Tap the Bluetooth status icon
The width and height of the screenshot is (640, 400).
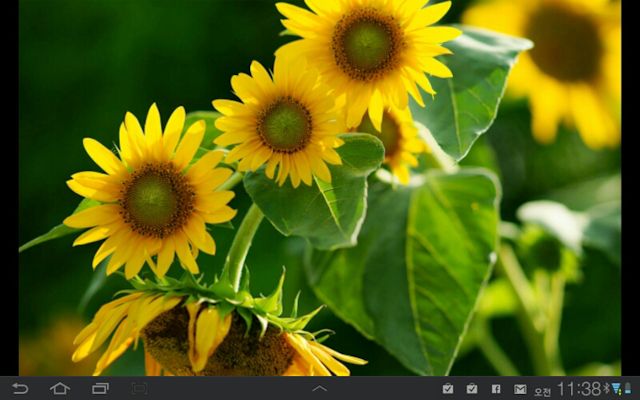606,388
